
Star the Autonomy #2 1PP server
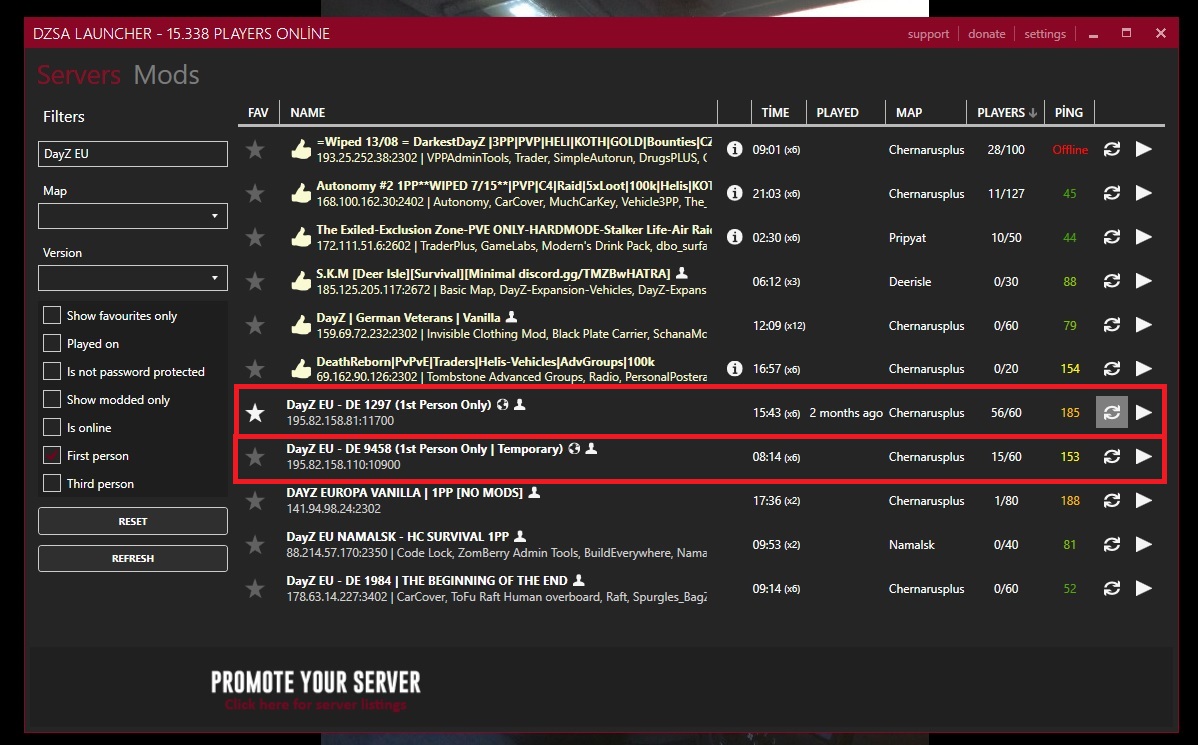[255, 194]
